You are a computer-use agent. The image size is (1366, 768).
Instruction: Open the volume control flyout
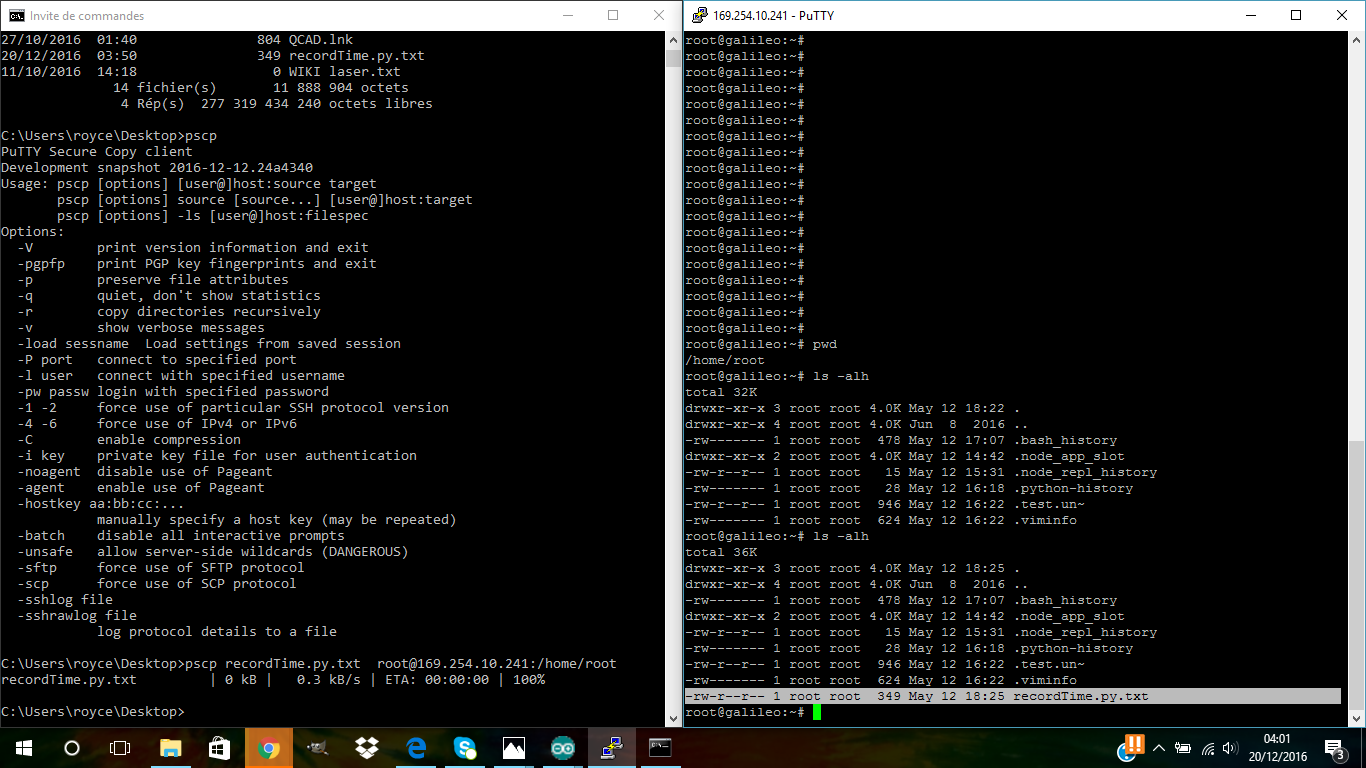pyautogui.click(x=1232, y=748)
